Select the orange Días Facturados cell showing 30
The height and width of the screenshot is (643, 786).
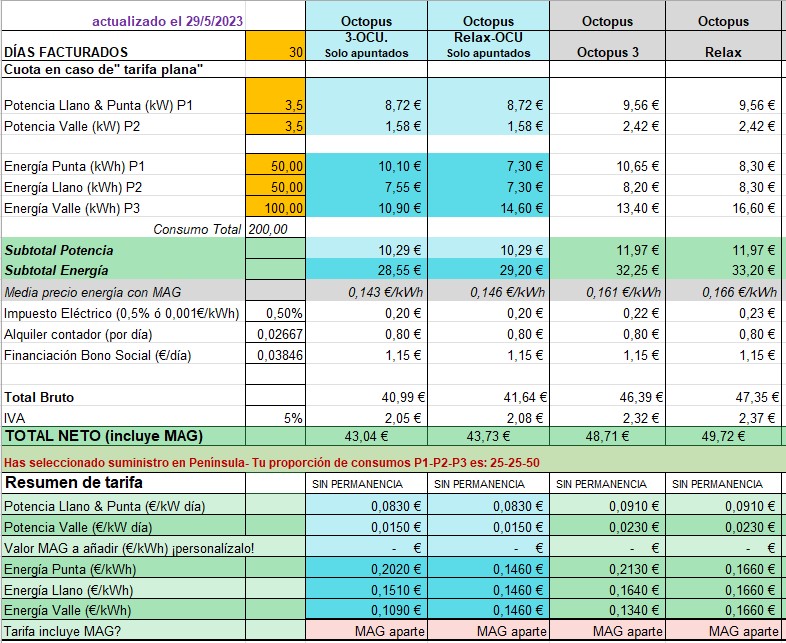tap(275, 46)
